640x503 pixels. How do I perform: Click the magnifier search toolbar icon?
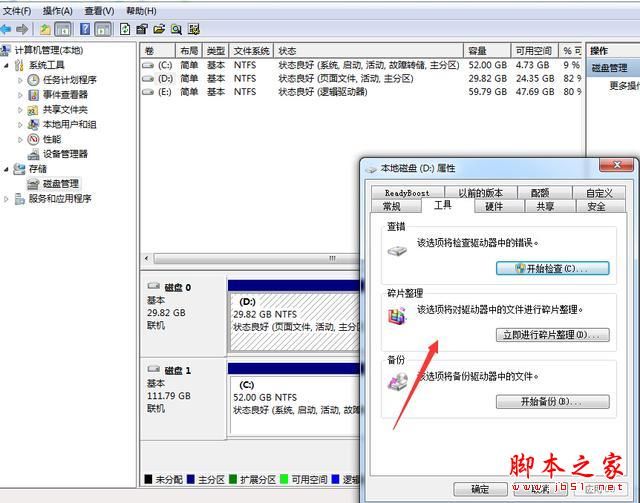176,29
